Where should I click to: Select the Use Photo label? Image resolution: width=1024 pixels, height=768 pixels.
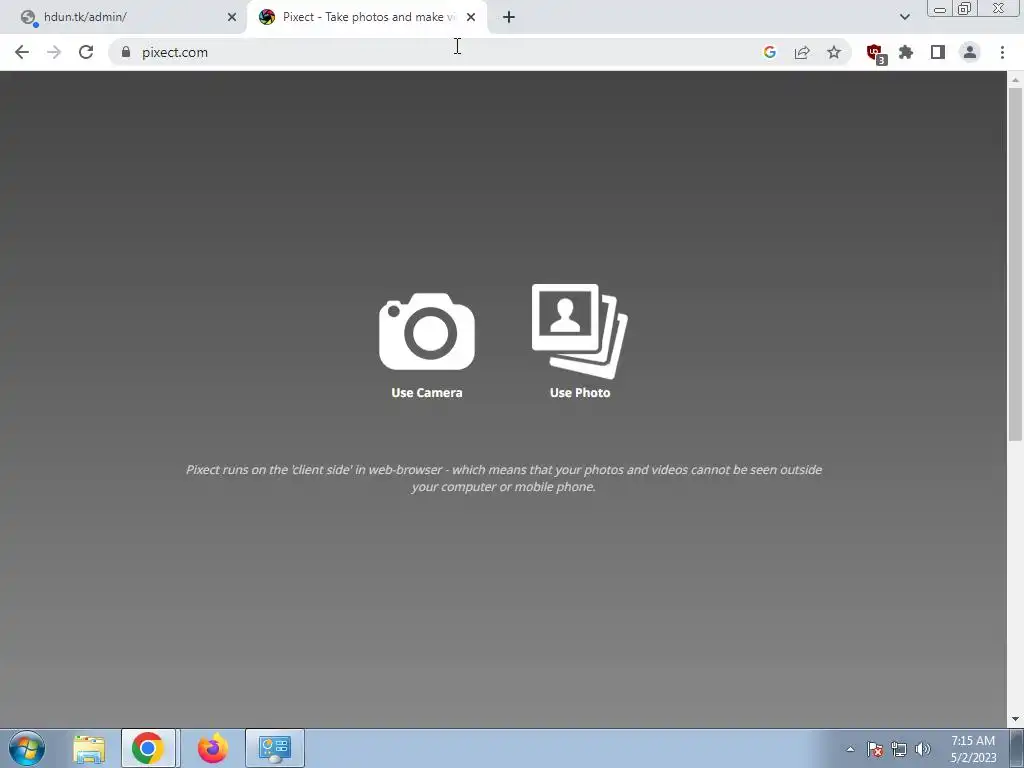pos(580,392)
